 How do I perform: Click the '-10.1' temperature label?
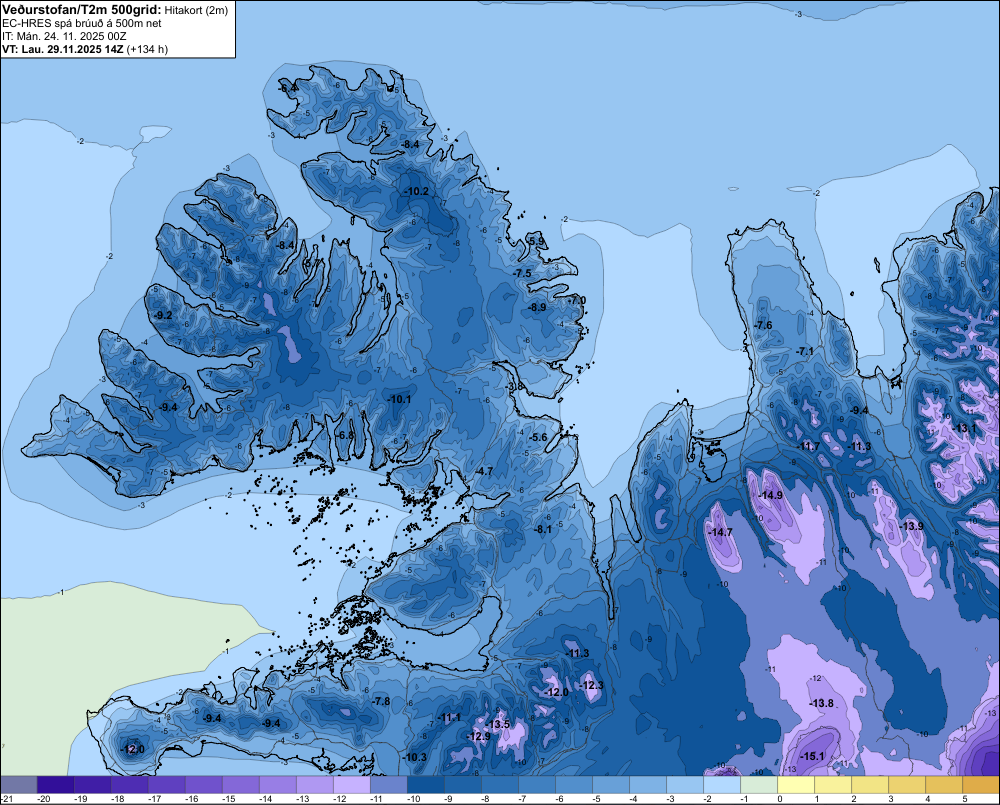coord(399,399)
